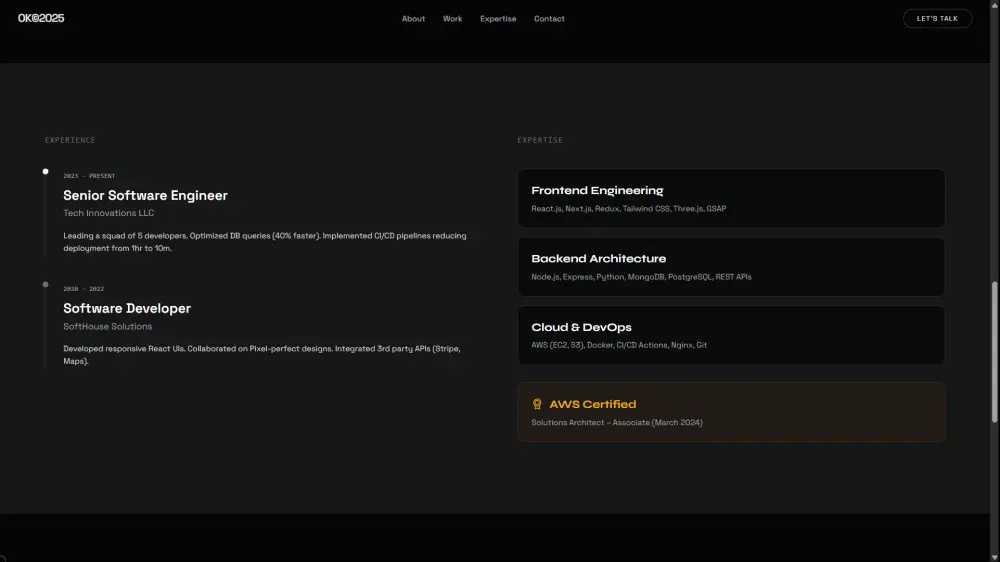Open the About navigation link
The height and width of the screenshot is (562, 1000).
(413, 19)
